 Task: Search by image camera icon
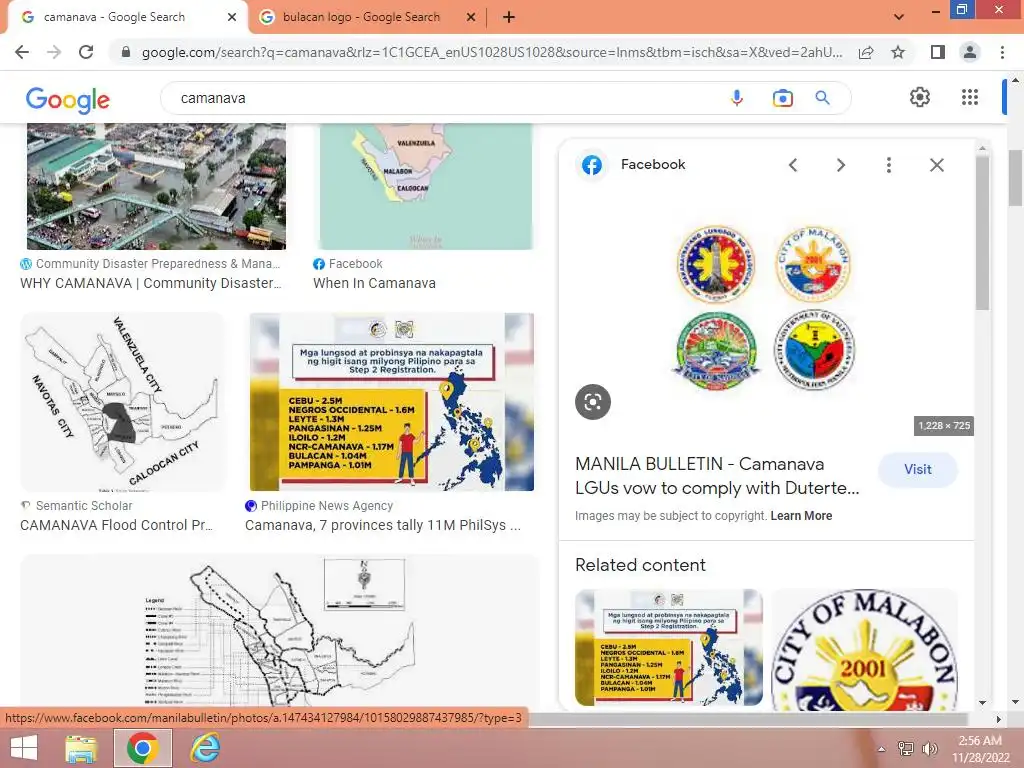pyautogui.click(x=782, y=98)
